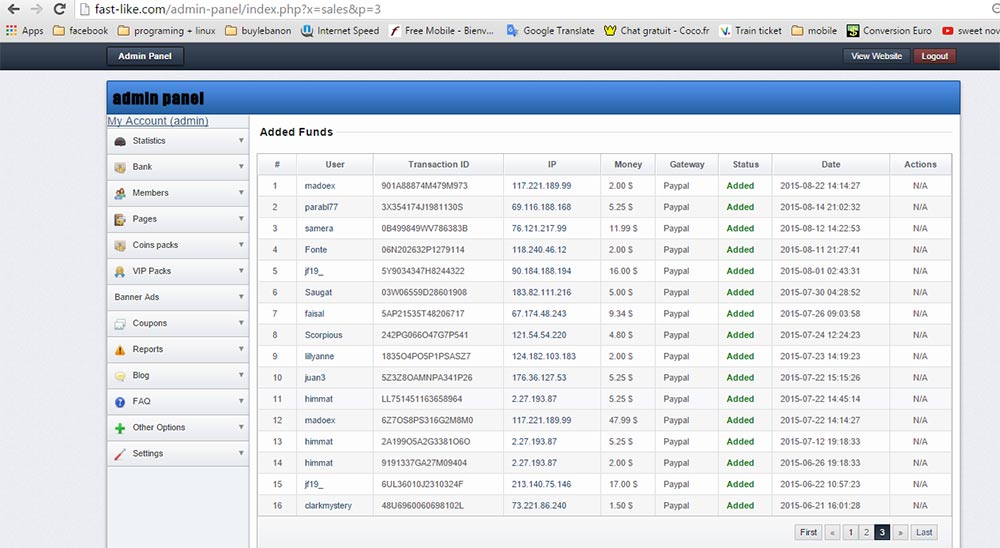Click the Members people icon
1000x548 pixels.
(120, 193)
